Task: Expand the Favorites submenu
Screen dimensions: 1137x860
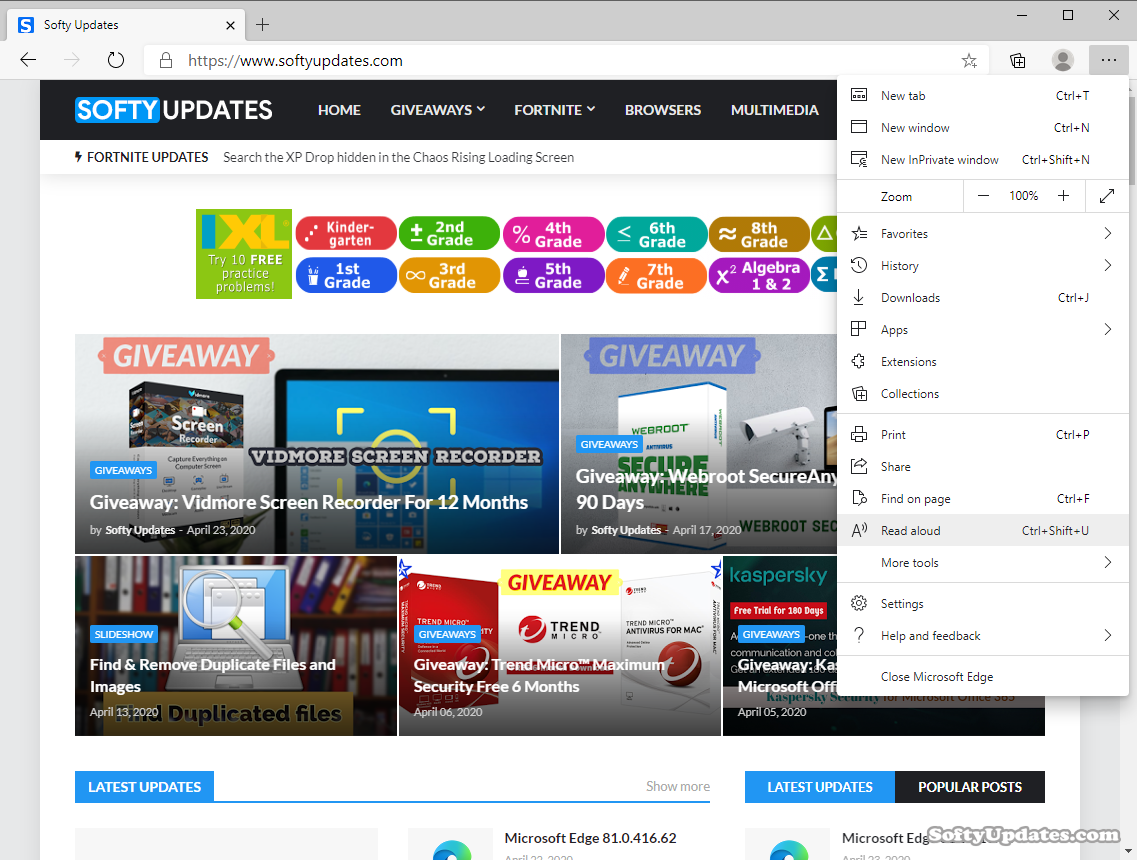Action: point(983,233)
